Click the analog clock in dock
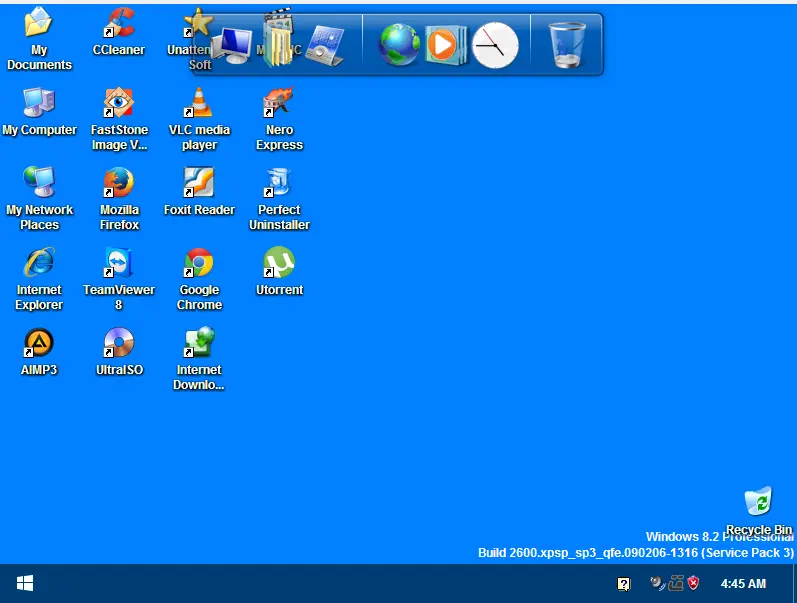 point(495,45)
